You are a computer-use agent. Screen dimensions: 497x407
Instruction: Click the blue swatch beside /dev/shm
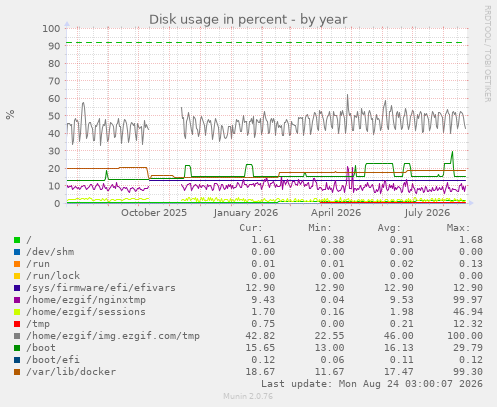[17, 252]
